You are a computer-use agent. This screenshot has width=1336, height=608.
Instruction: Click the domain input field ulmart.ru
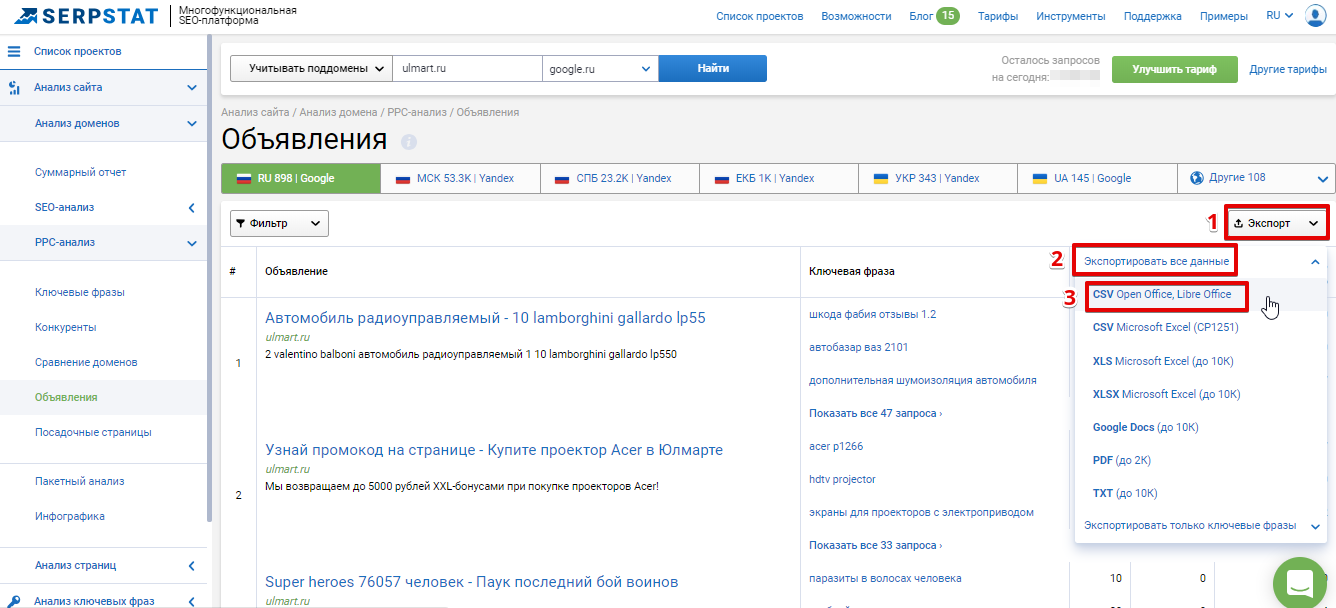tap(467, 69)
